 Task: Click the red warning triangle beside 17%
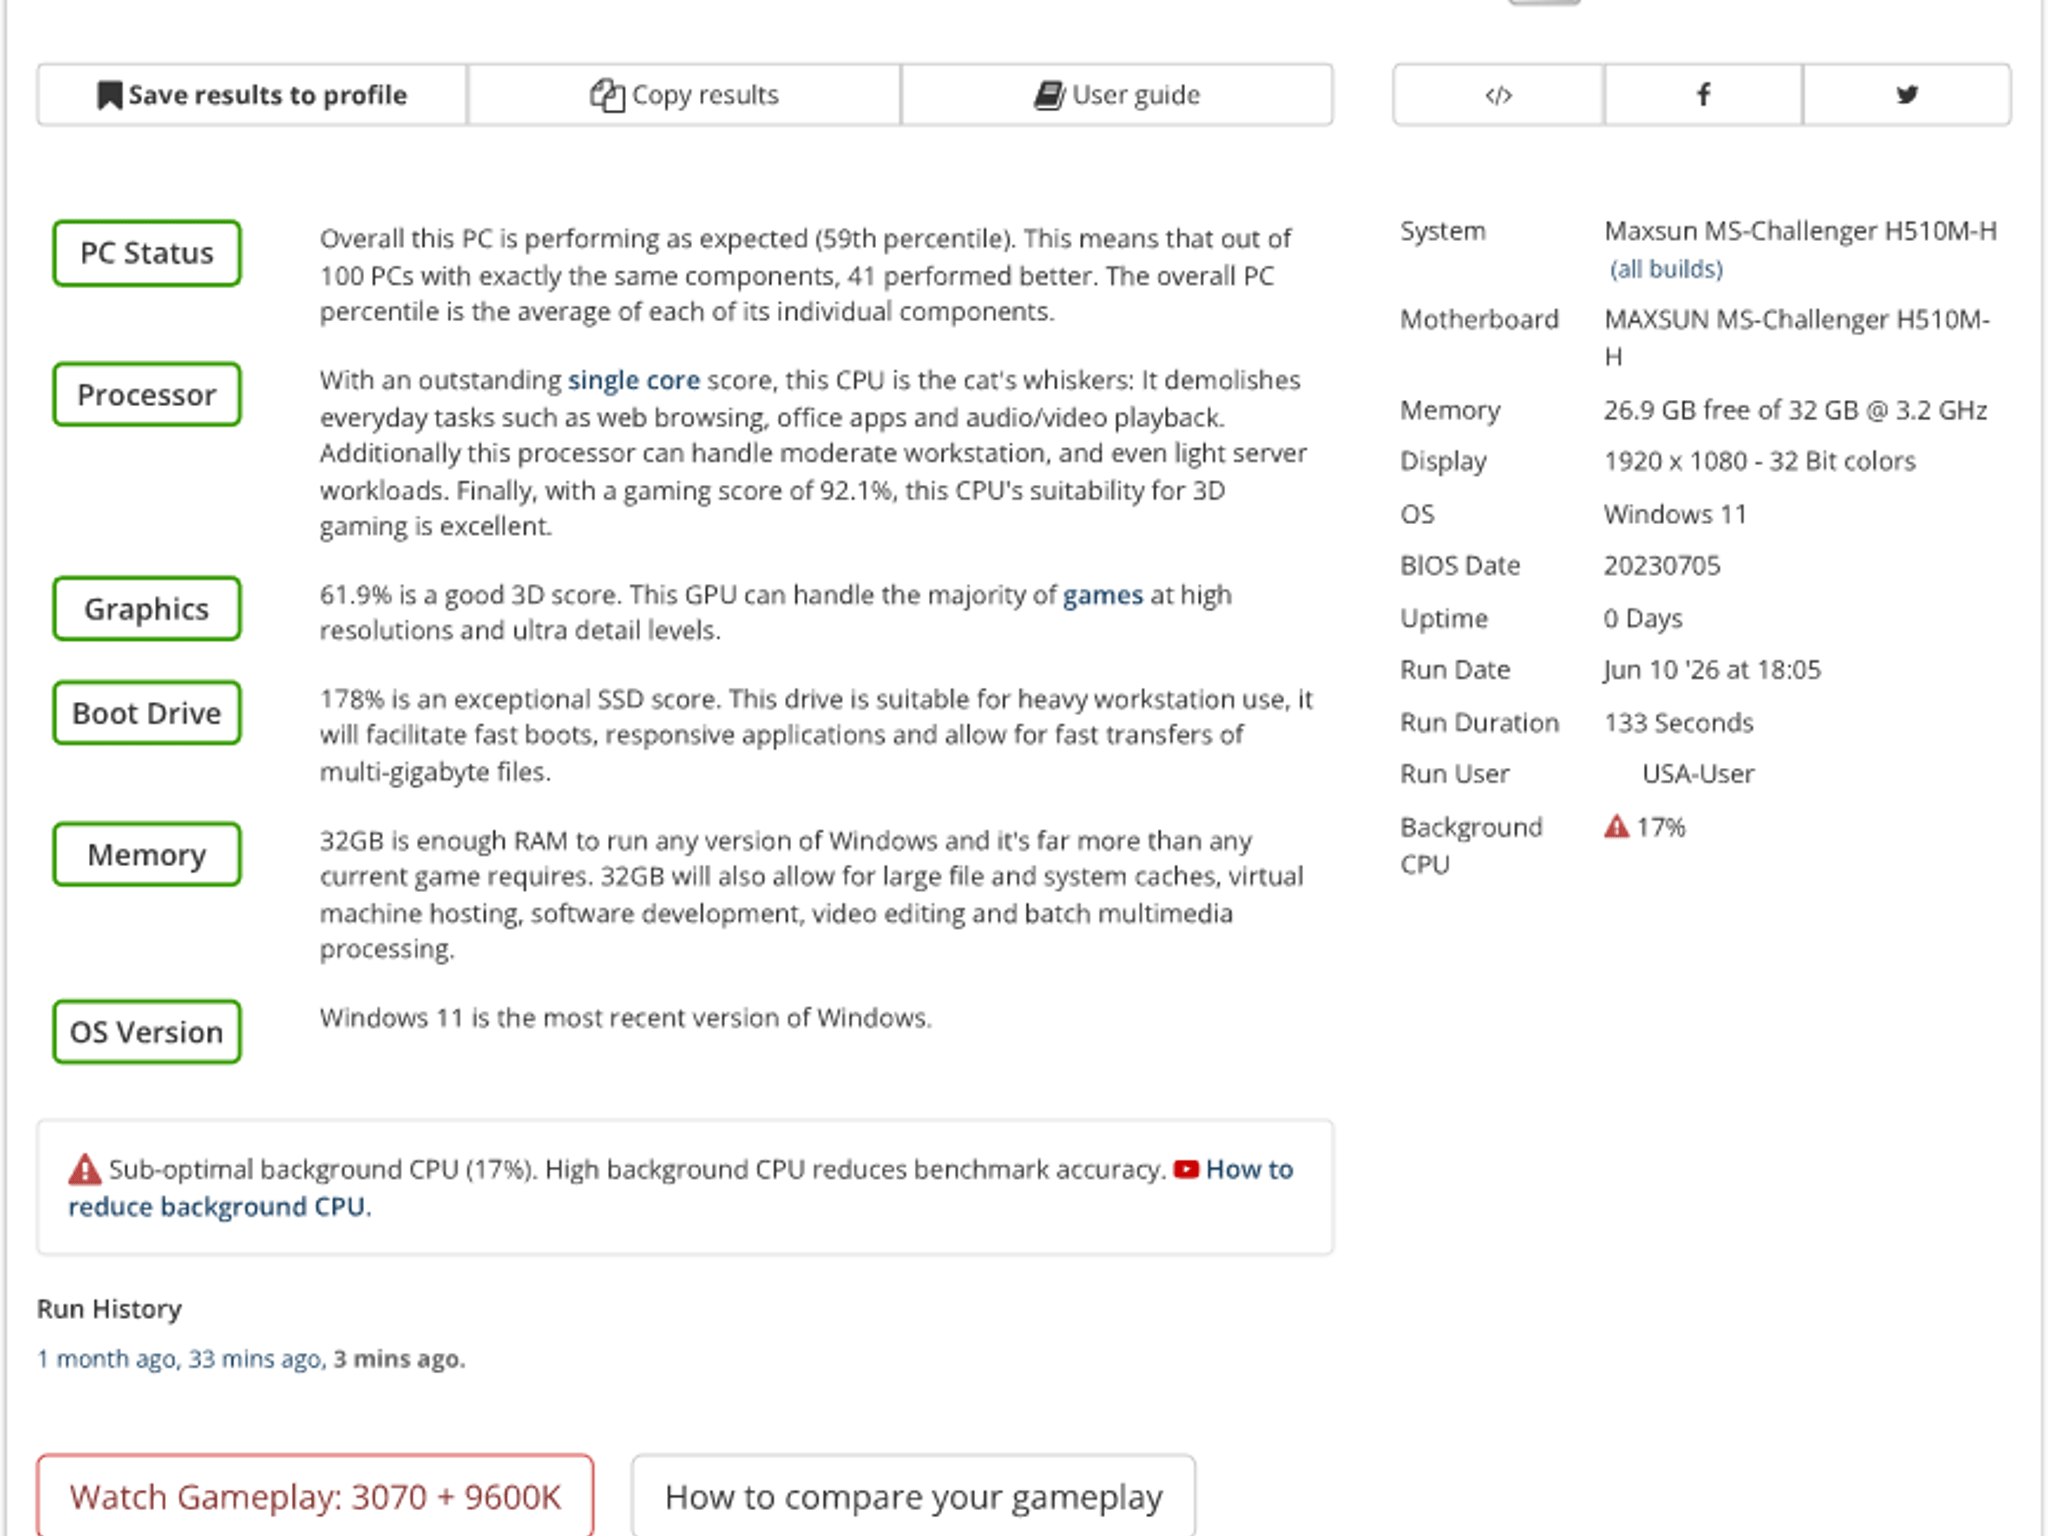(1616, 827)
